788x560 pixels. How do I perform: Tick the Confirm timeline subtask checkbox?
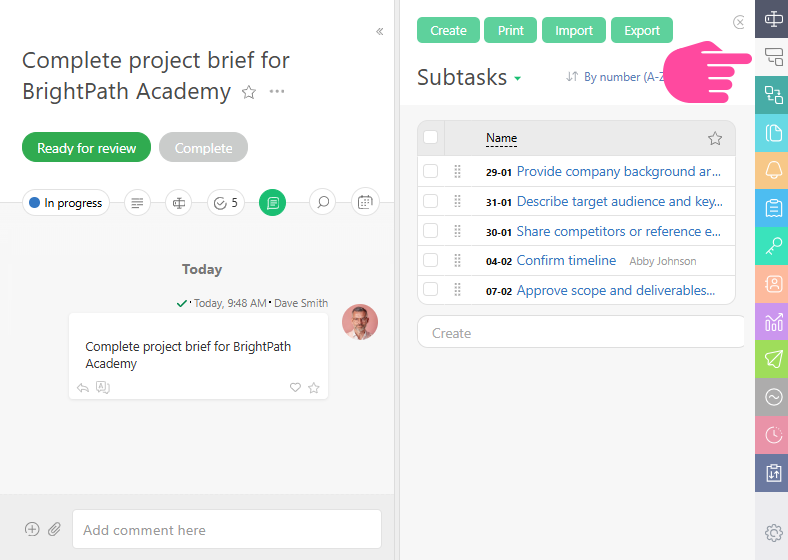click(430, 260)
